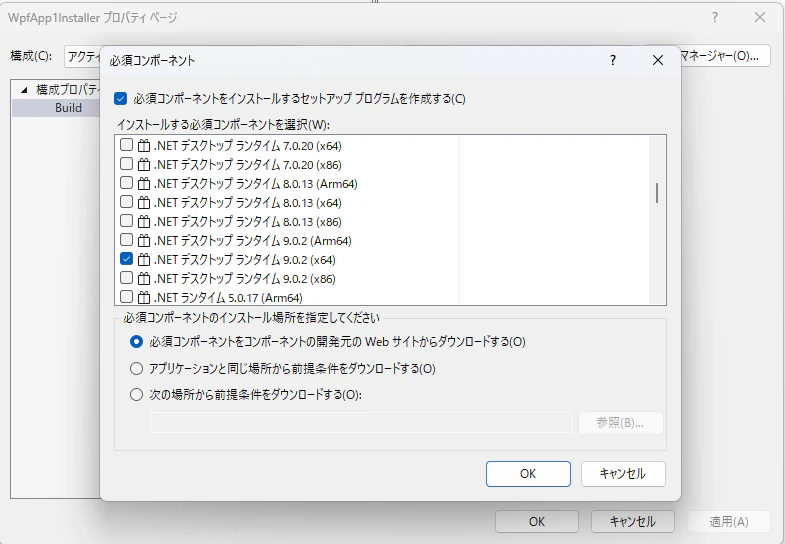Image resolution: width=785 pixels, height=544 pixels.
Task: Click キャンセル in 必須コンポーネント dialog
Action: pos(623,474)
